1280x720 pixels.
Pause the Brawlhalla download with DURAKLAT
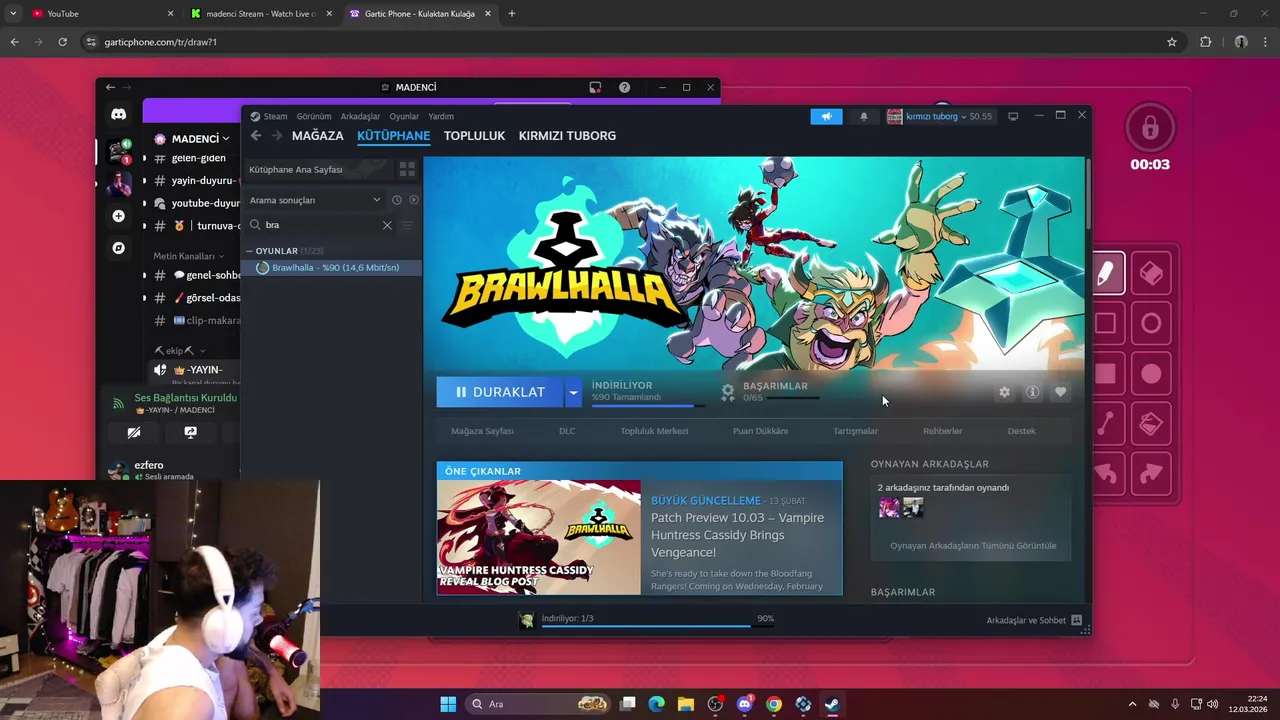click(x=500, y=392)
